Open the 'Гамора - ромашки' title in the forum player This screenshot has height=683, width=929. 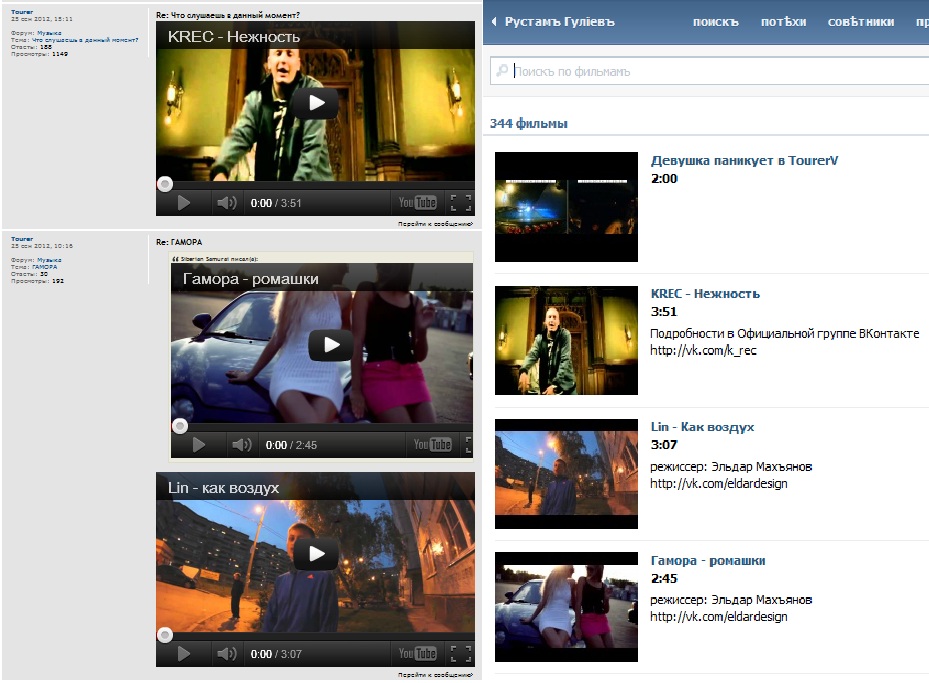click(x=251, y=279)
